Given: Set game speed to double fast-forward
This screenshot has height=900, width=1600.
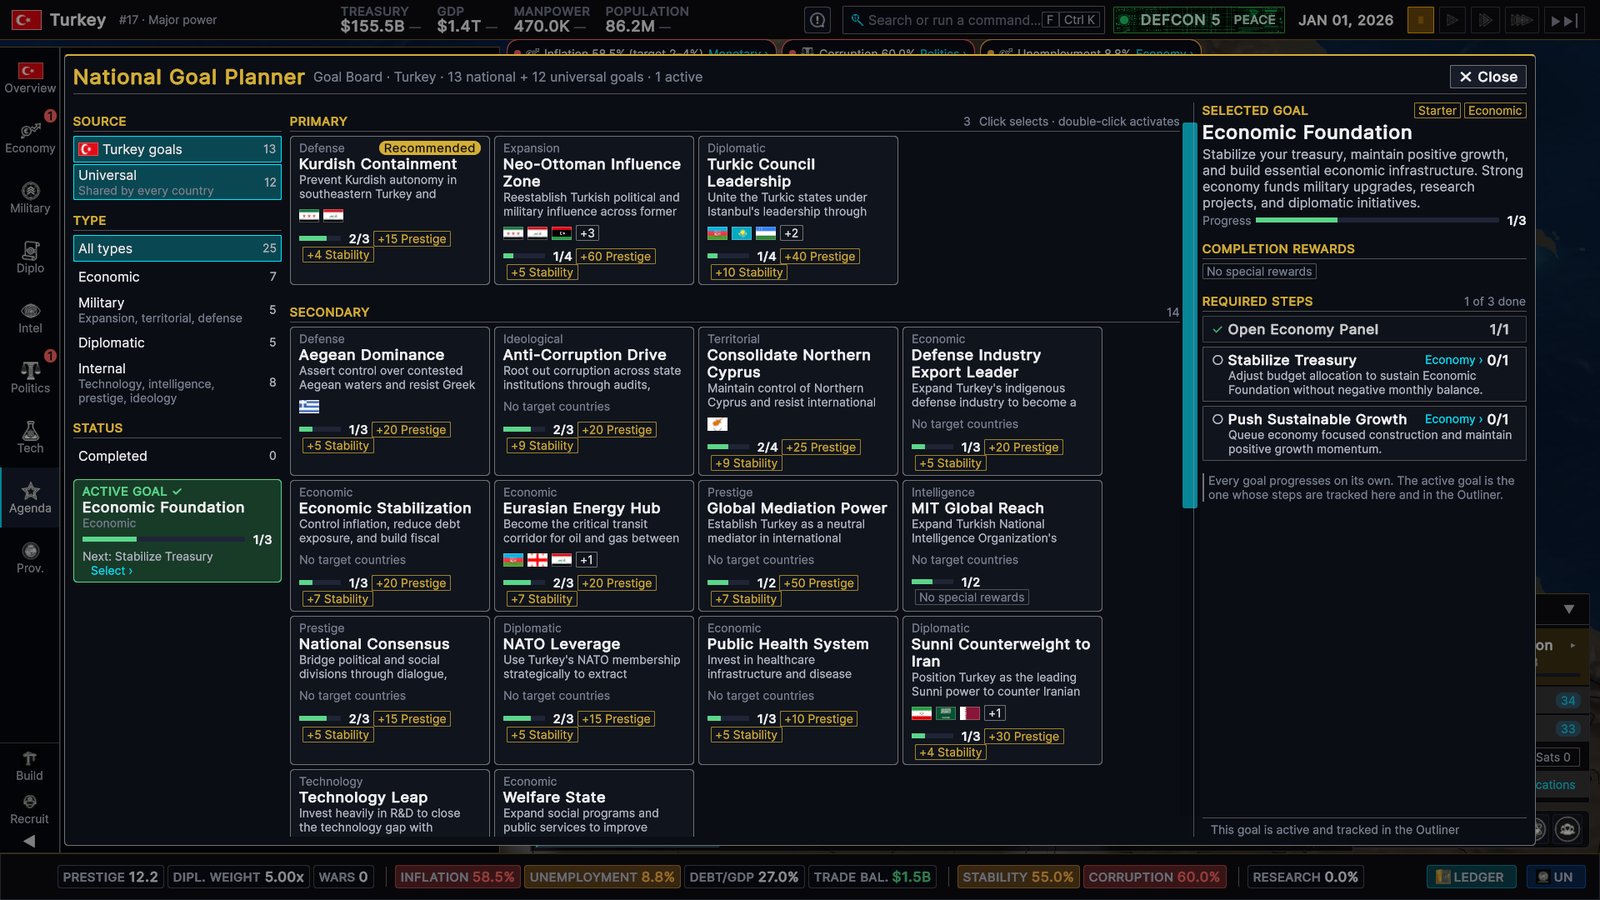Looking at the screenshot, I should coord(1485,20).
